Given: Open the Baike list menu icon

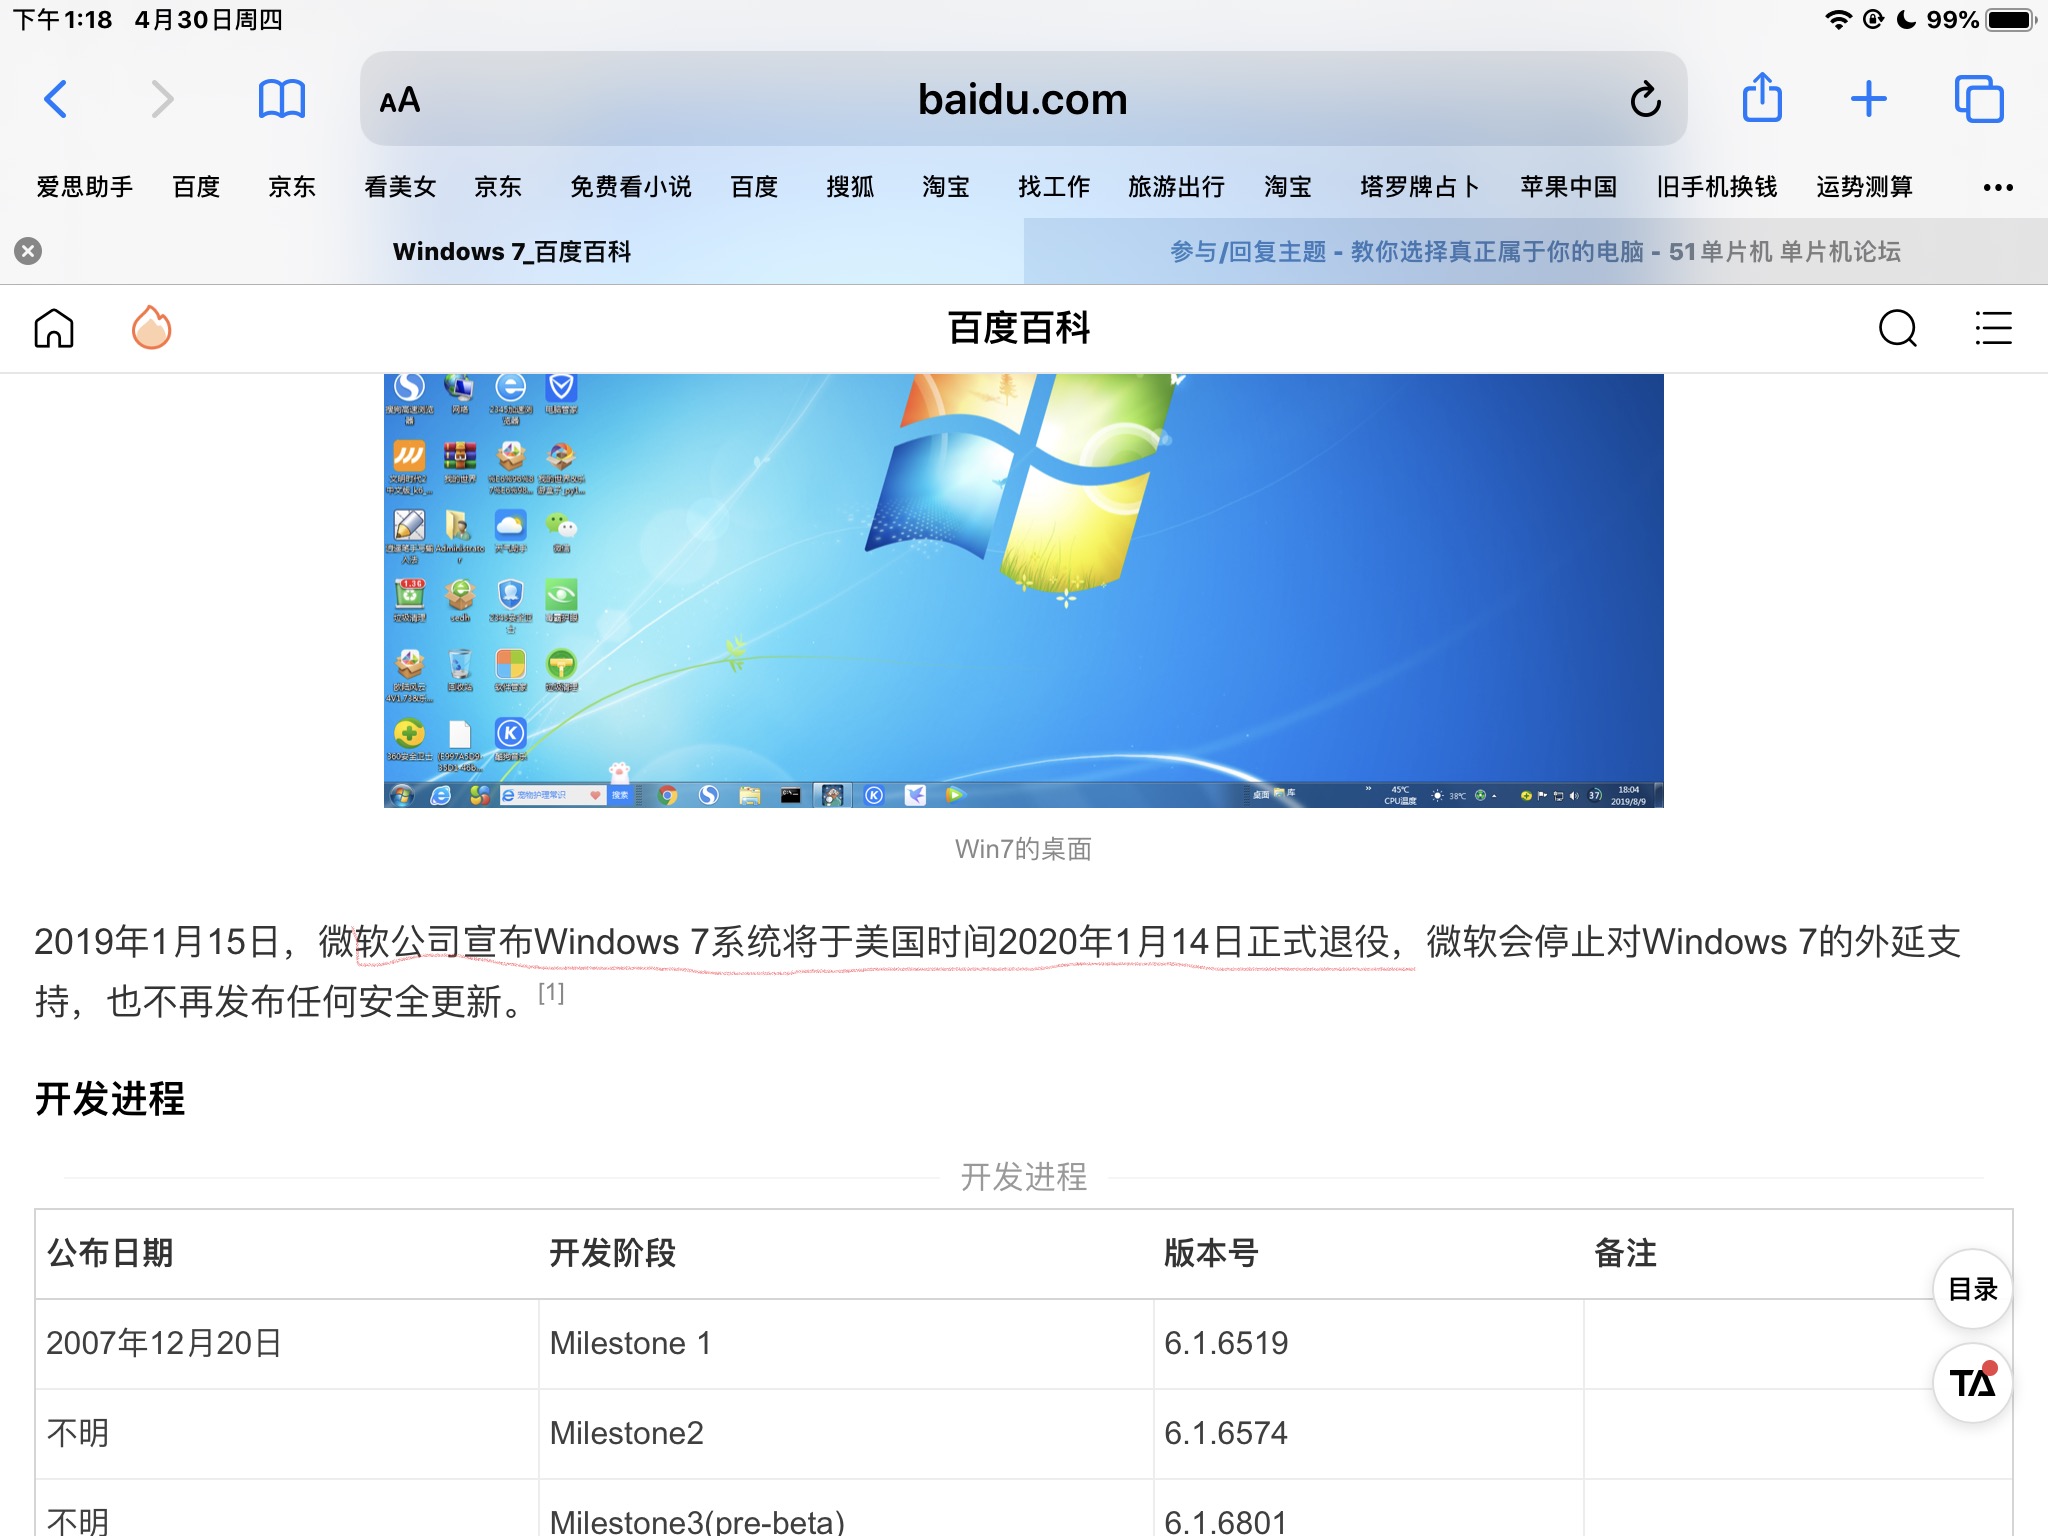Looking at the screenshot, I should click(1993, 328).
